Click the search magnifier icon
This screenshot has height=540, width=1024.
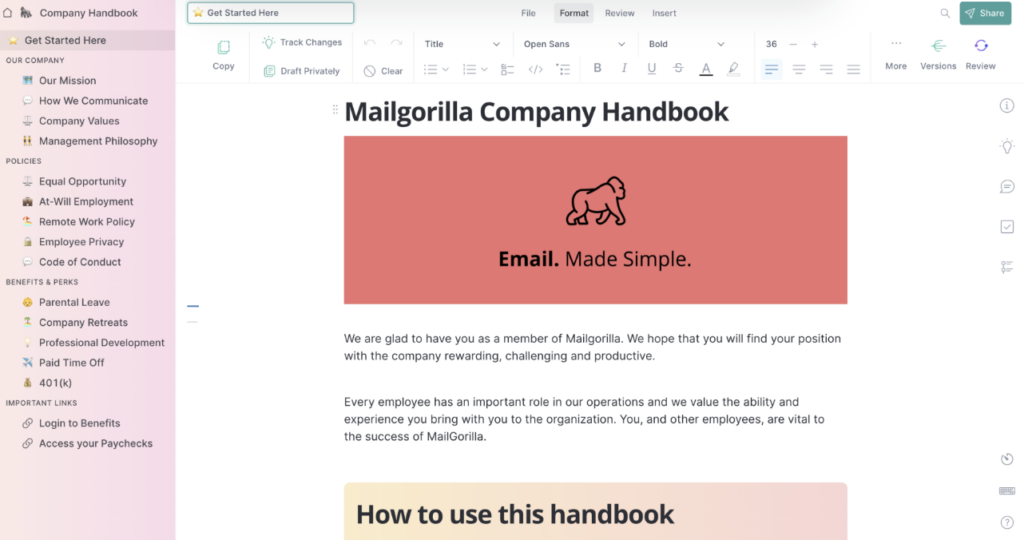(945, 13)
